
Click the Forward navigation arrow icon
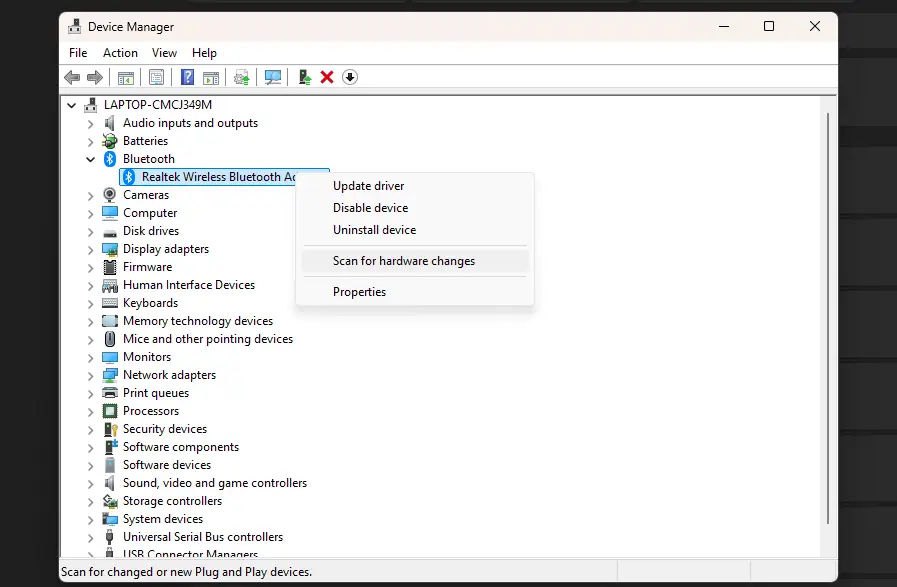coord(95,77)
